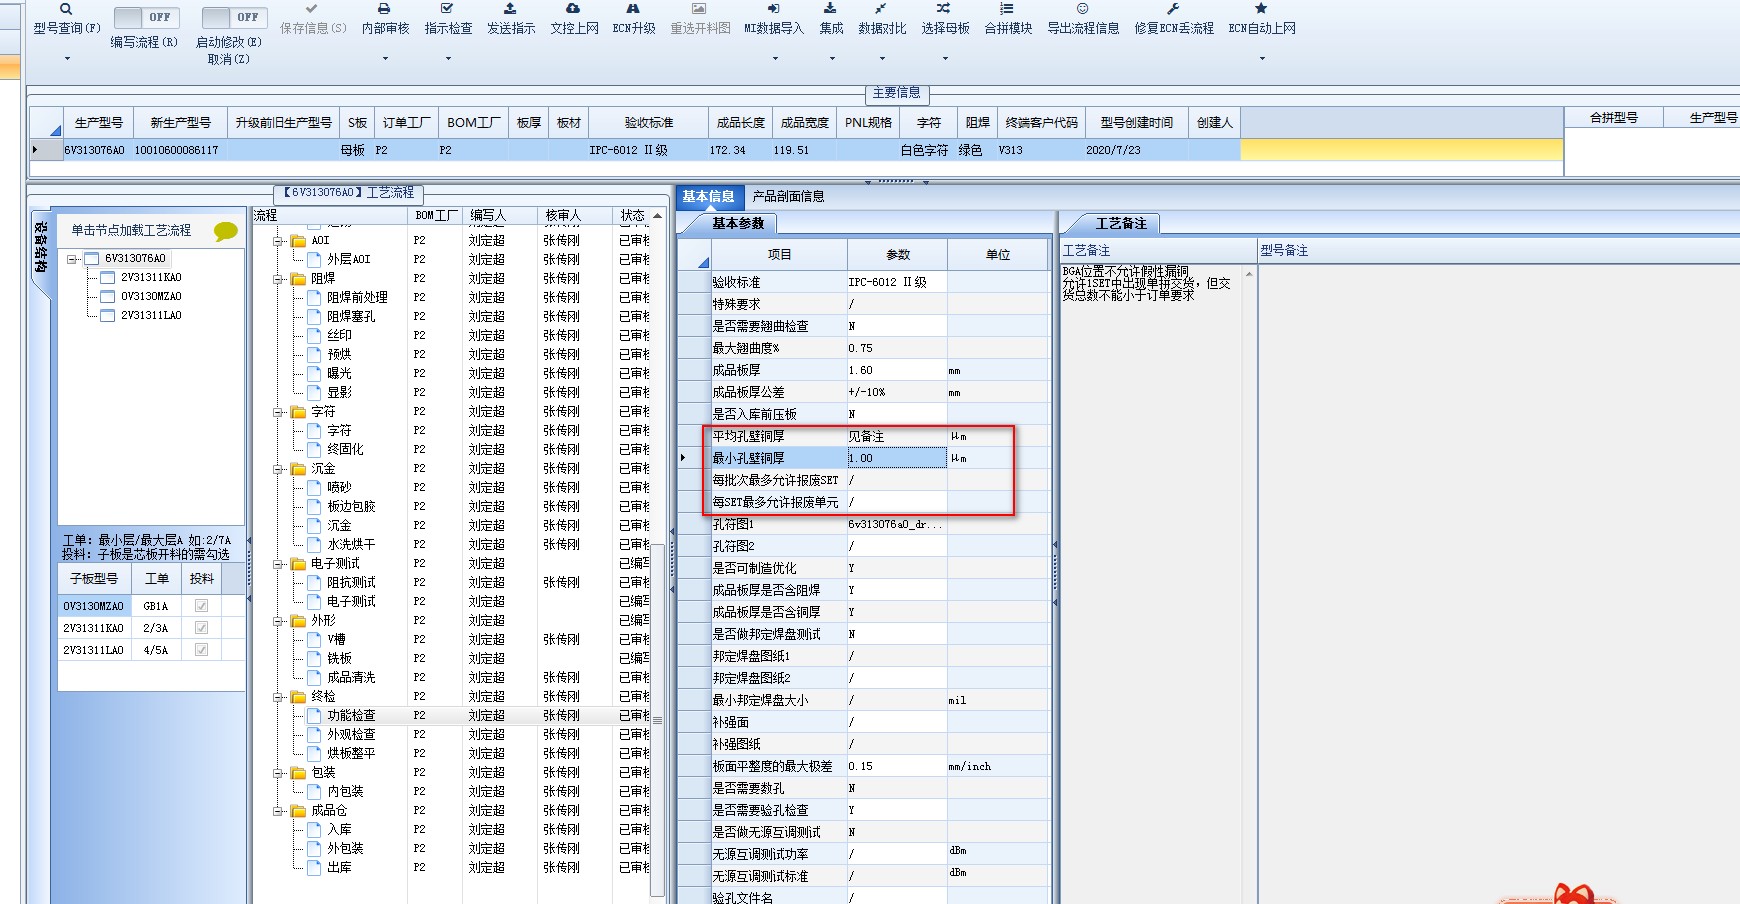Collapse the AOI process group
1740x904 pixels.
278,241
